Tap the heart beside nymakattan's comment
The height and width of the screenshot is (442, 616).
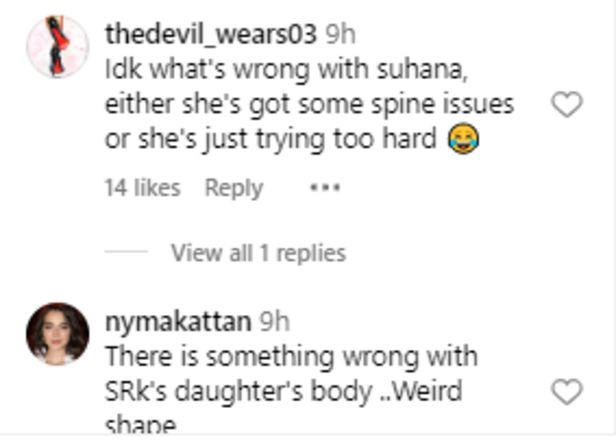(x=566, y=392)
